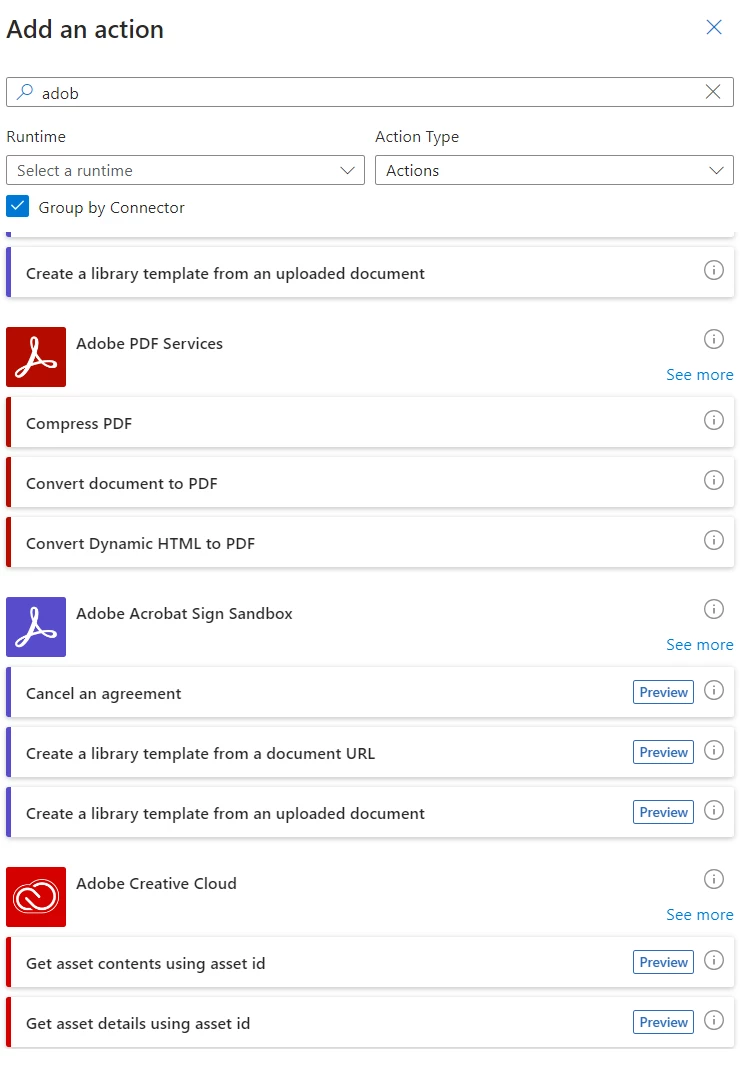Select the Cancel an agreement action

pos(370,692)
